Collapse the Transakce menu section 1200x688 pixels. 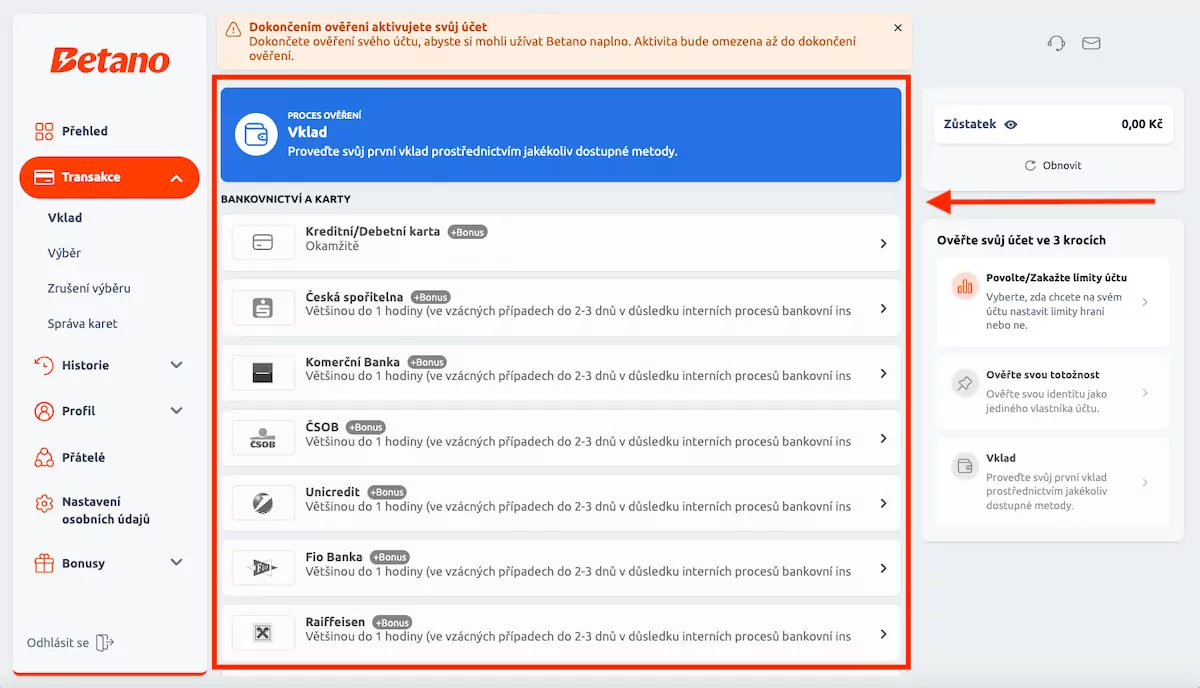pyautogui.click(x=176, y=178)
